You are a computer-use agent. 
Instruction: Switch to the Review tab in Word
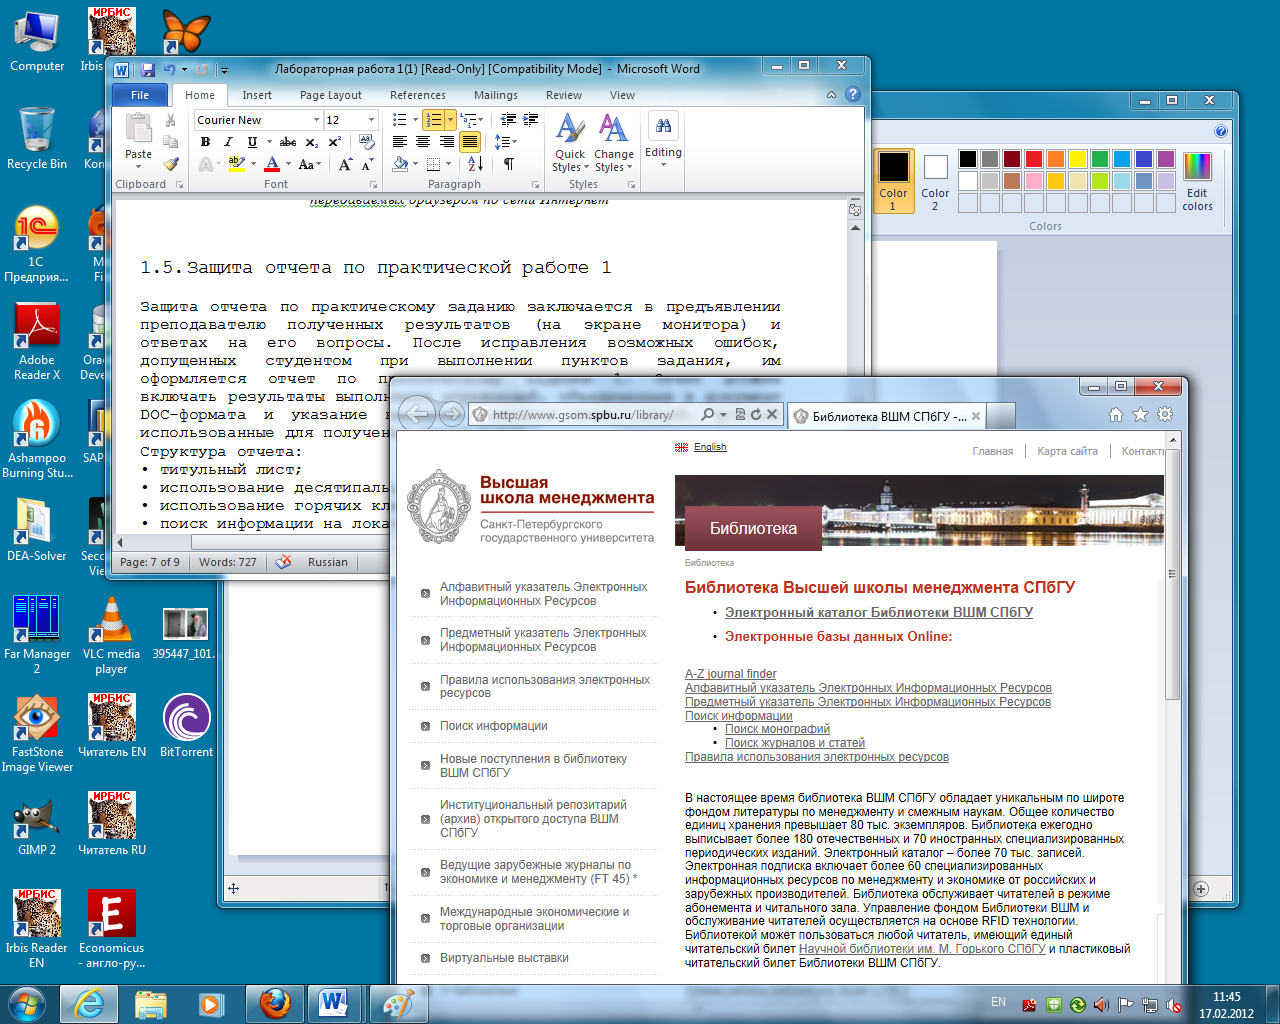coord(564,95)
